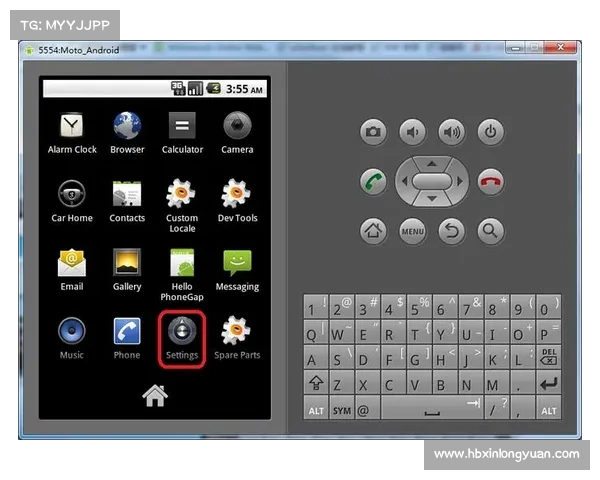Tap the battery status icon

point(214,88)
